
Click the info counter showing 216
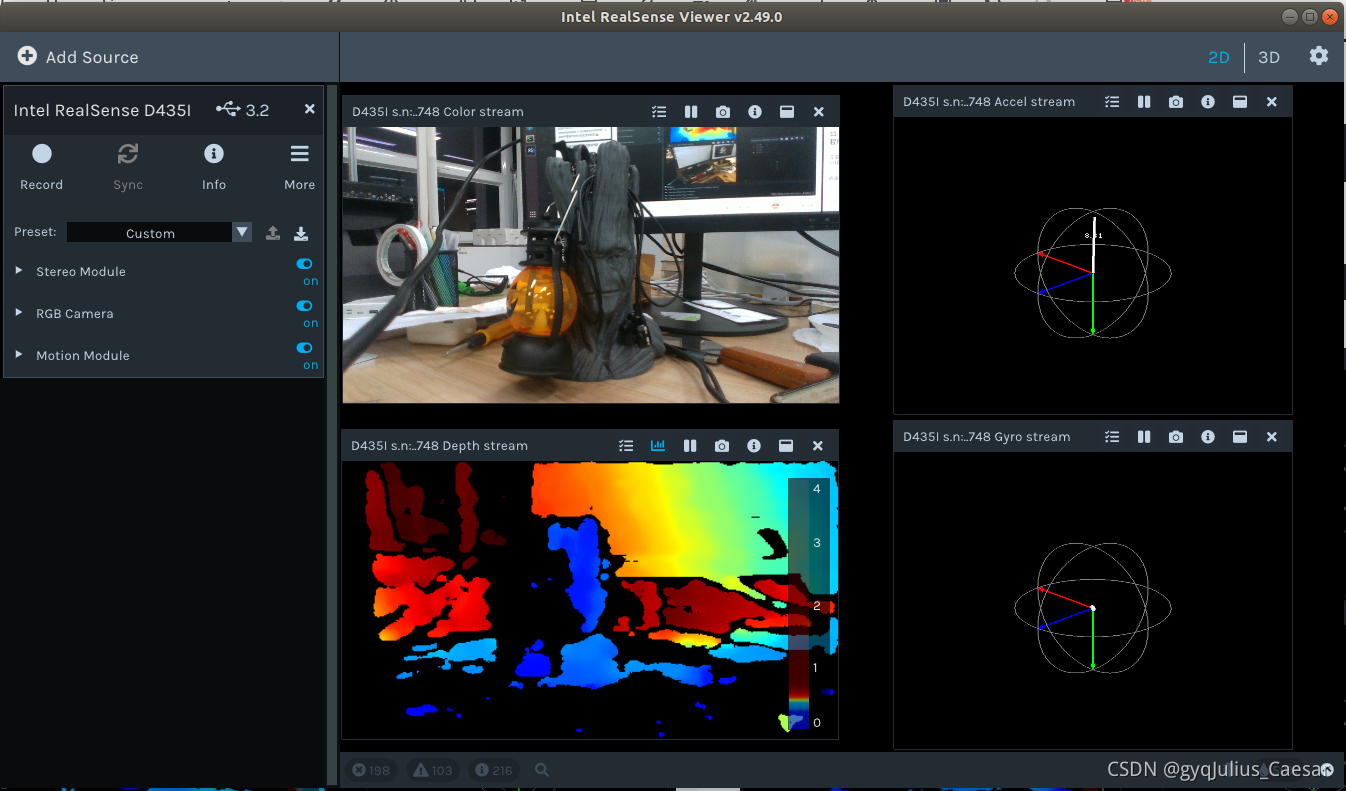(494, 770)
